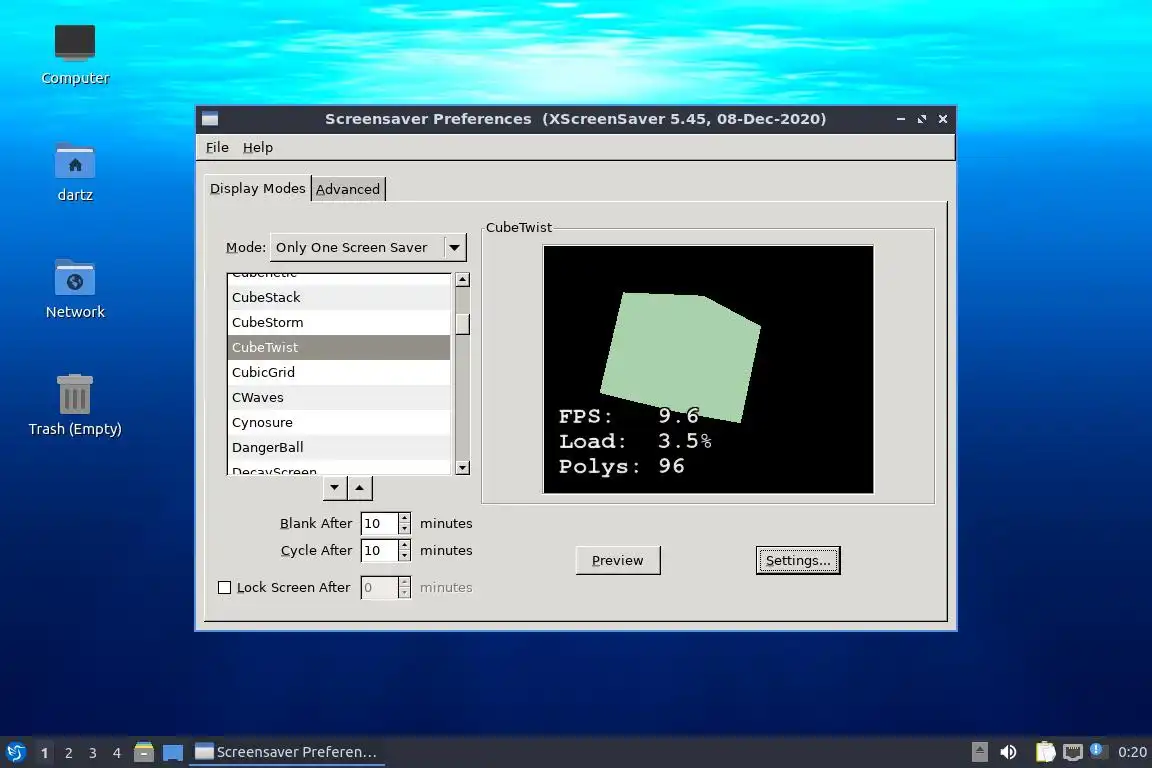
Task: Open the Settings... button
Action: point(798,560)
